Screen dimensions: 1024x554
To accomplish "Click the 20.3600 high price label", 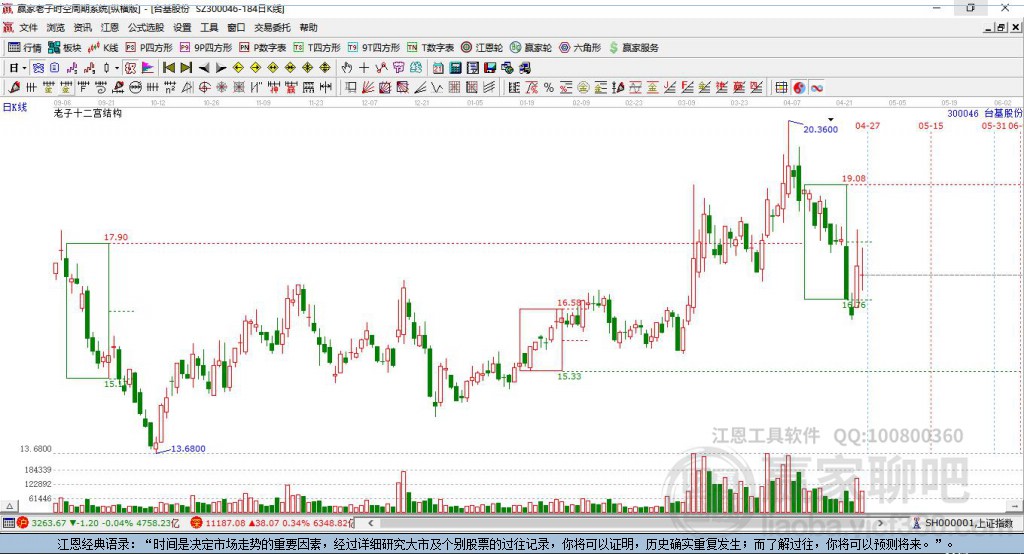I will point(820,129).
